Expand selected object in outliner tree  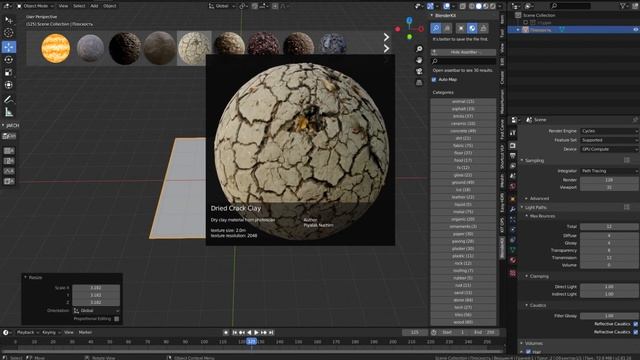[x=518, y=30]
